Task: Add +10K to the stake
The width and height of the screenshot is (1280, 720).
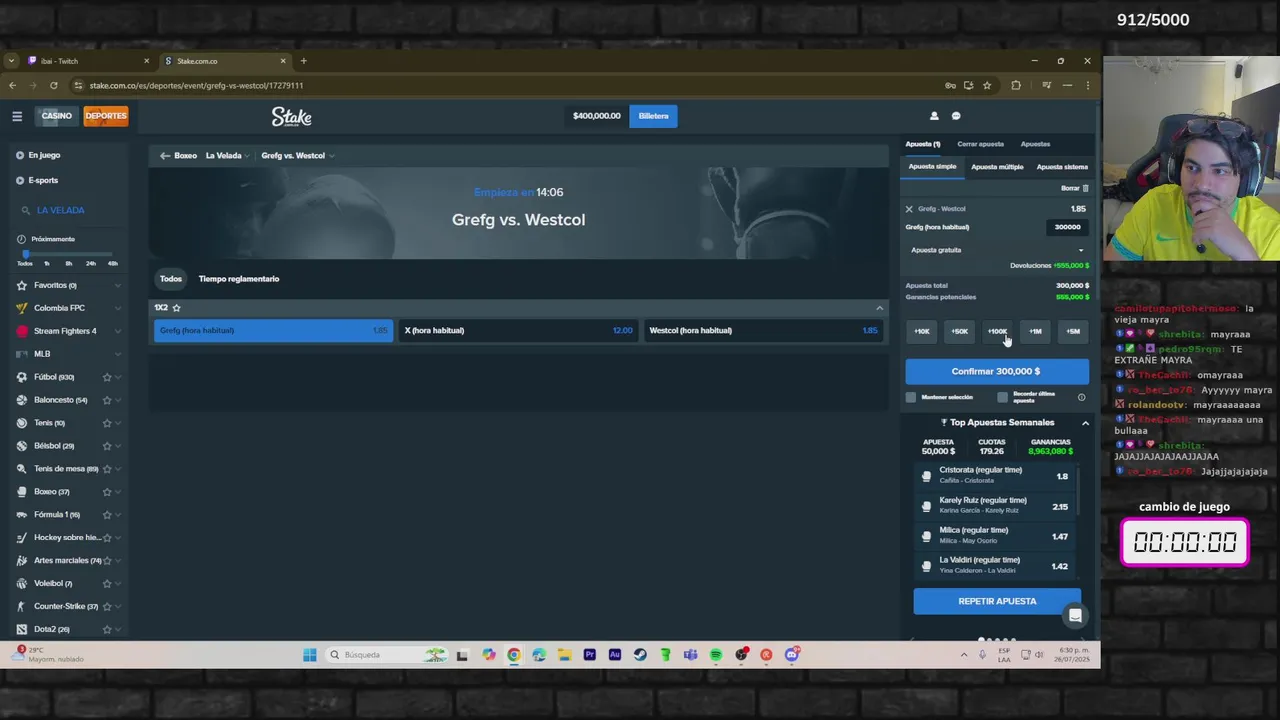Action: click(922, 331)
